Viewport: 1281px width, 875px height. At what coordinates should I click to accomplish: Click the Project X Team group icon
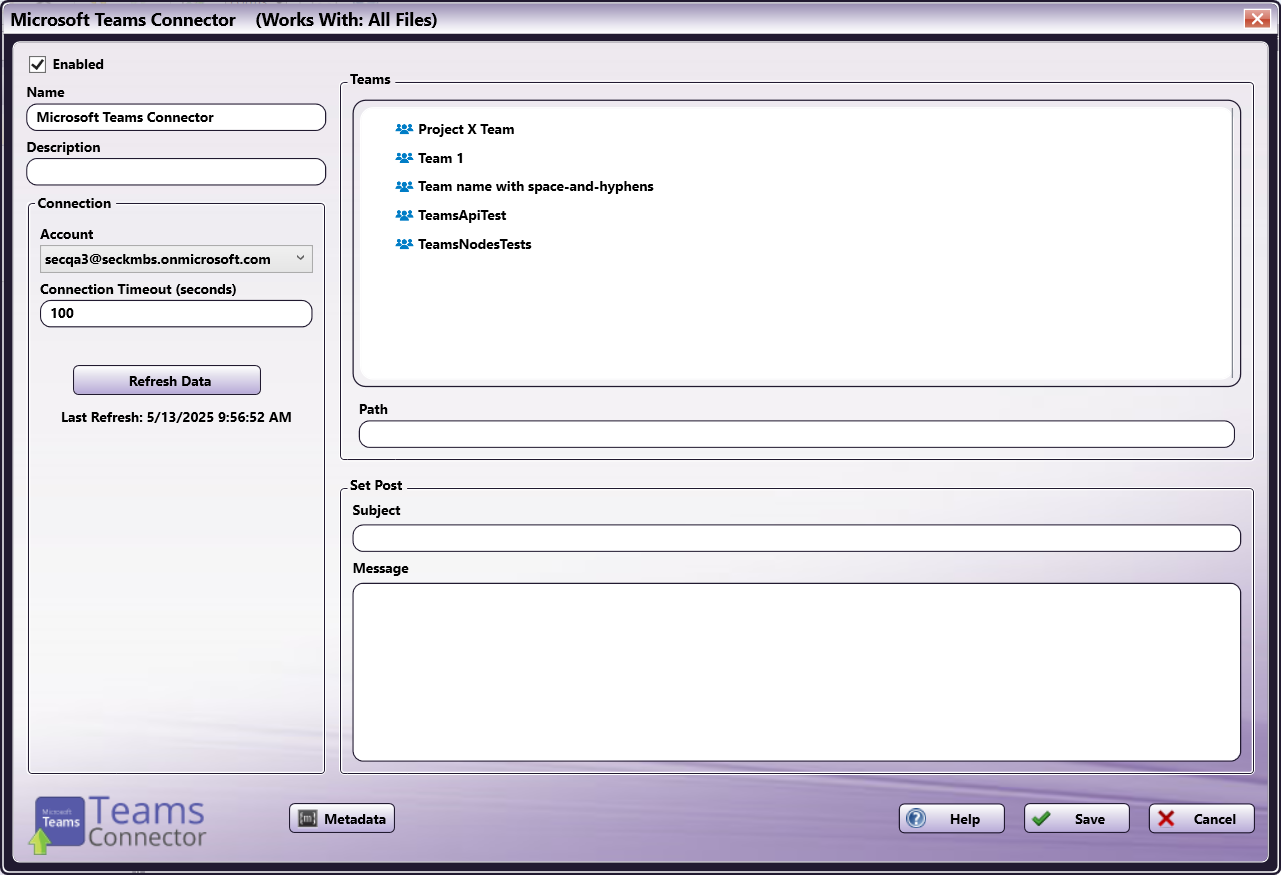click(404, 129)
